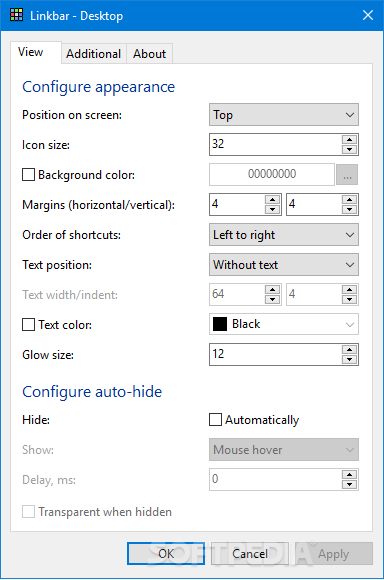This screenshot has width=384, height=580.
Task: Open the background color picker ellipsis button
Action: coord(347,174)
